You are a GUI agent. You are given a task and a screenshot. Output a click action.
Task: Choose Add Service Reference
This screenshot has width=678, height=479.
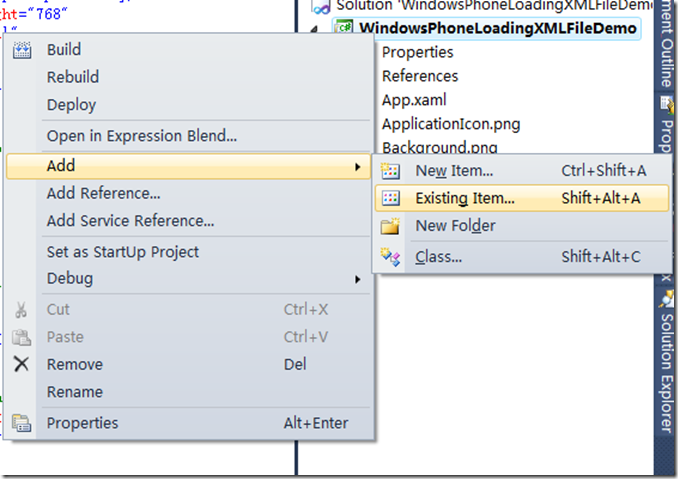click(x=188, y=221)
